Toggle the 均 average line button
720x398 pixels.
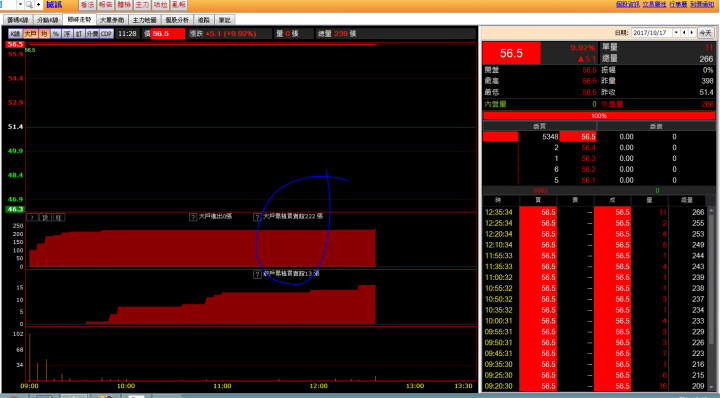pos(44,34)
